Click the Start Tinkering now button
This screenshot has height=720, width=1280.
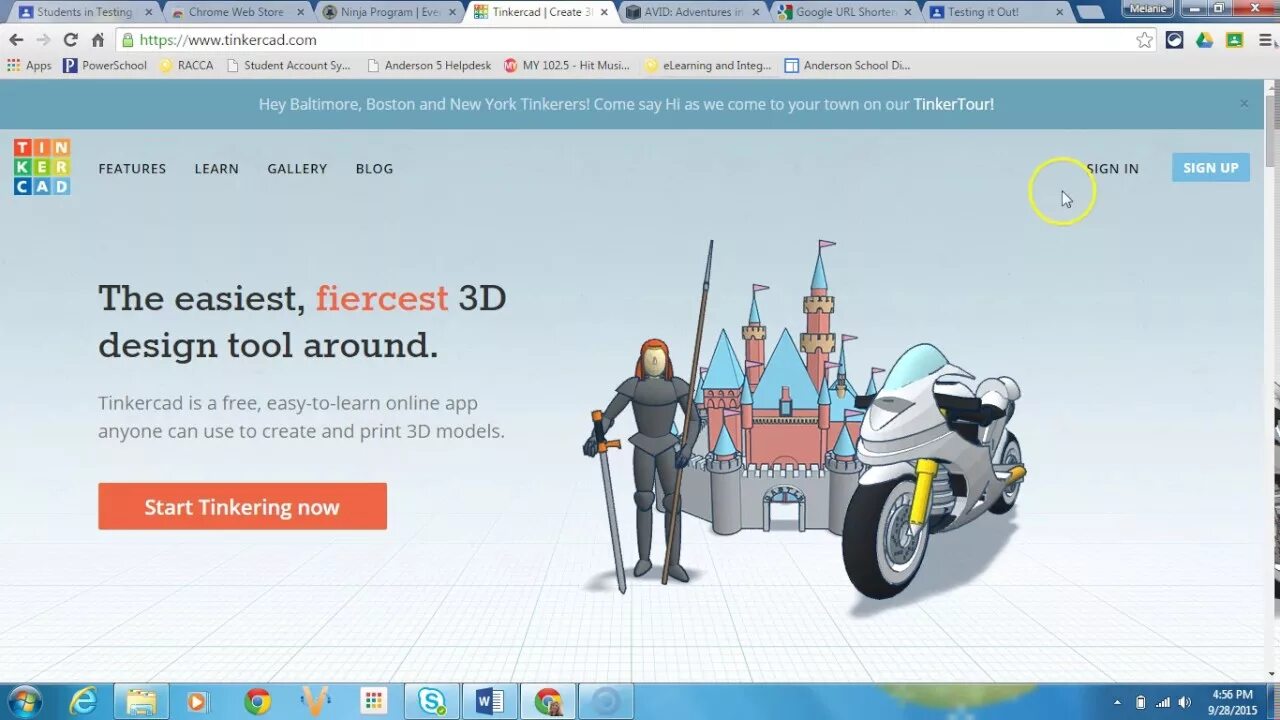point(242,506)
